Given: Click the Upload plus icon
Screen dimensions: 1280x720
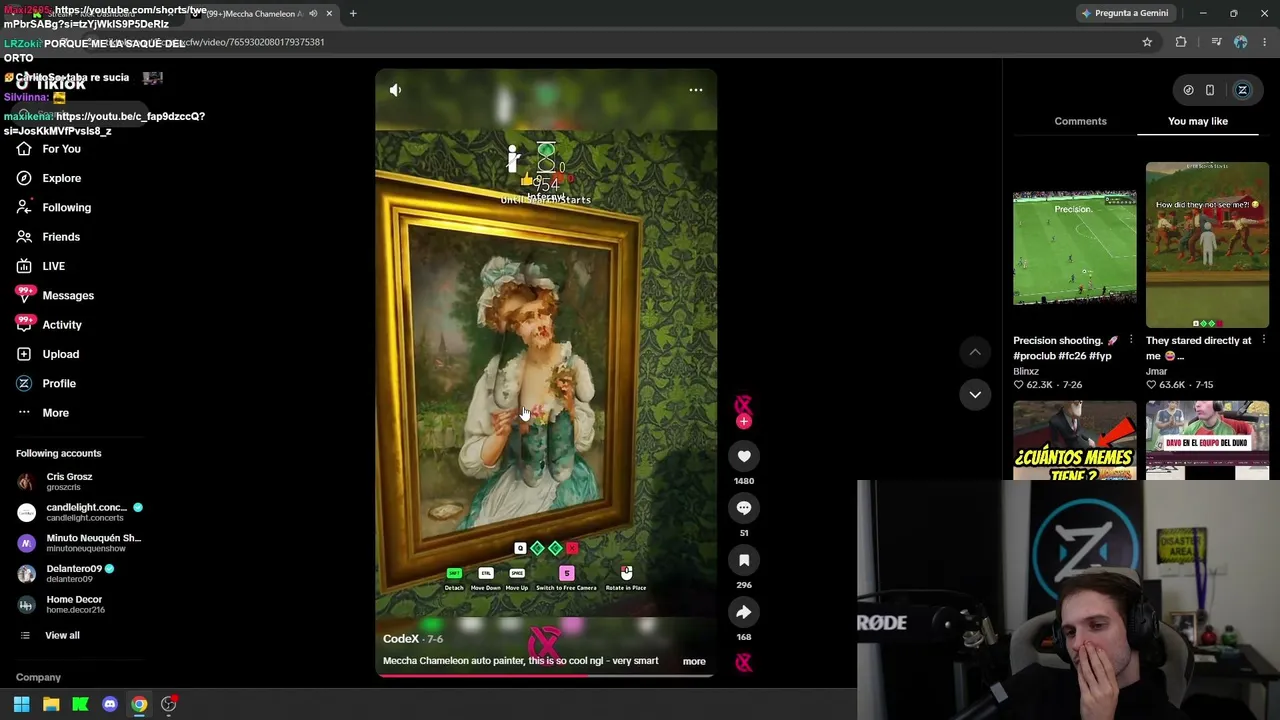Looking at the screenshot, I should (x=24, y=354).
